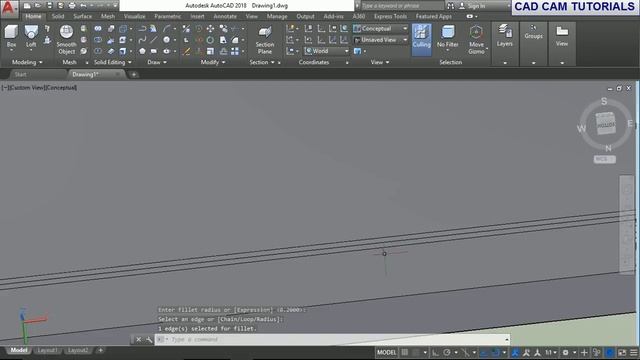Expand the Modify panel dropdown

coord(213,62)
